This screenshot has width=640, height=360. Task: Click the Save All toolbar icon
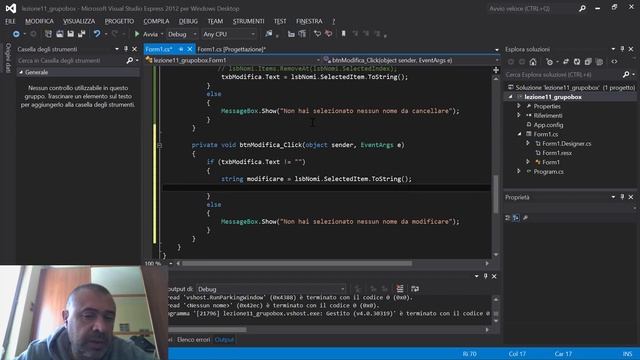pyautogui.click(x=82, y=34)
